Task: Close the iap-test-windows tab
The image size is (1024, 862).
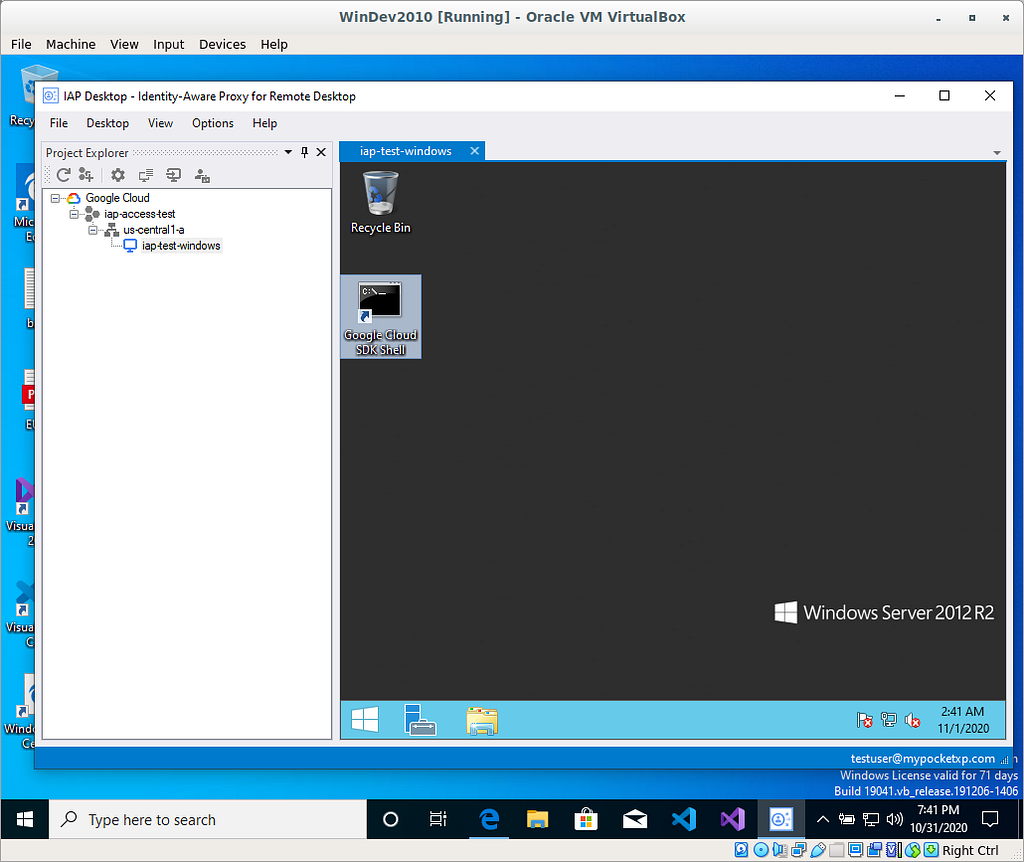Action: [475, 151]
